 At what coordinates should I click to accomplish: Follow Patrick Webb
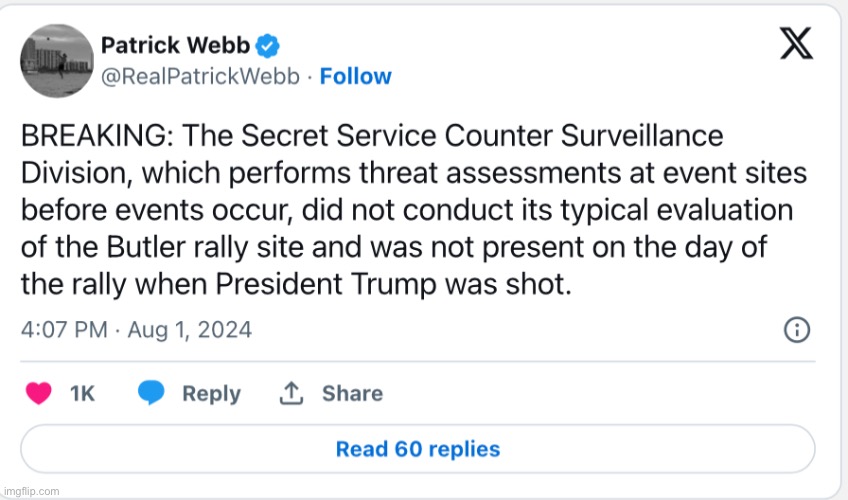coord(355,77)
